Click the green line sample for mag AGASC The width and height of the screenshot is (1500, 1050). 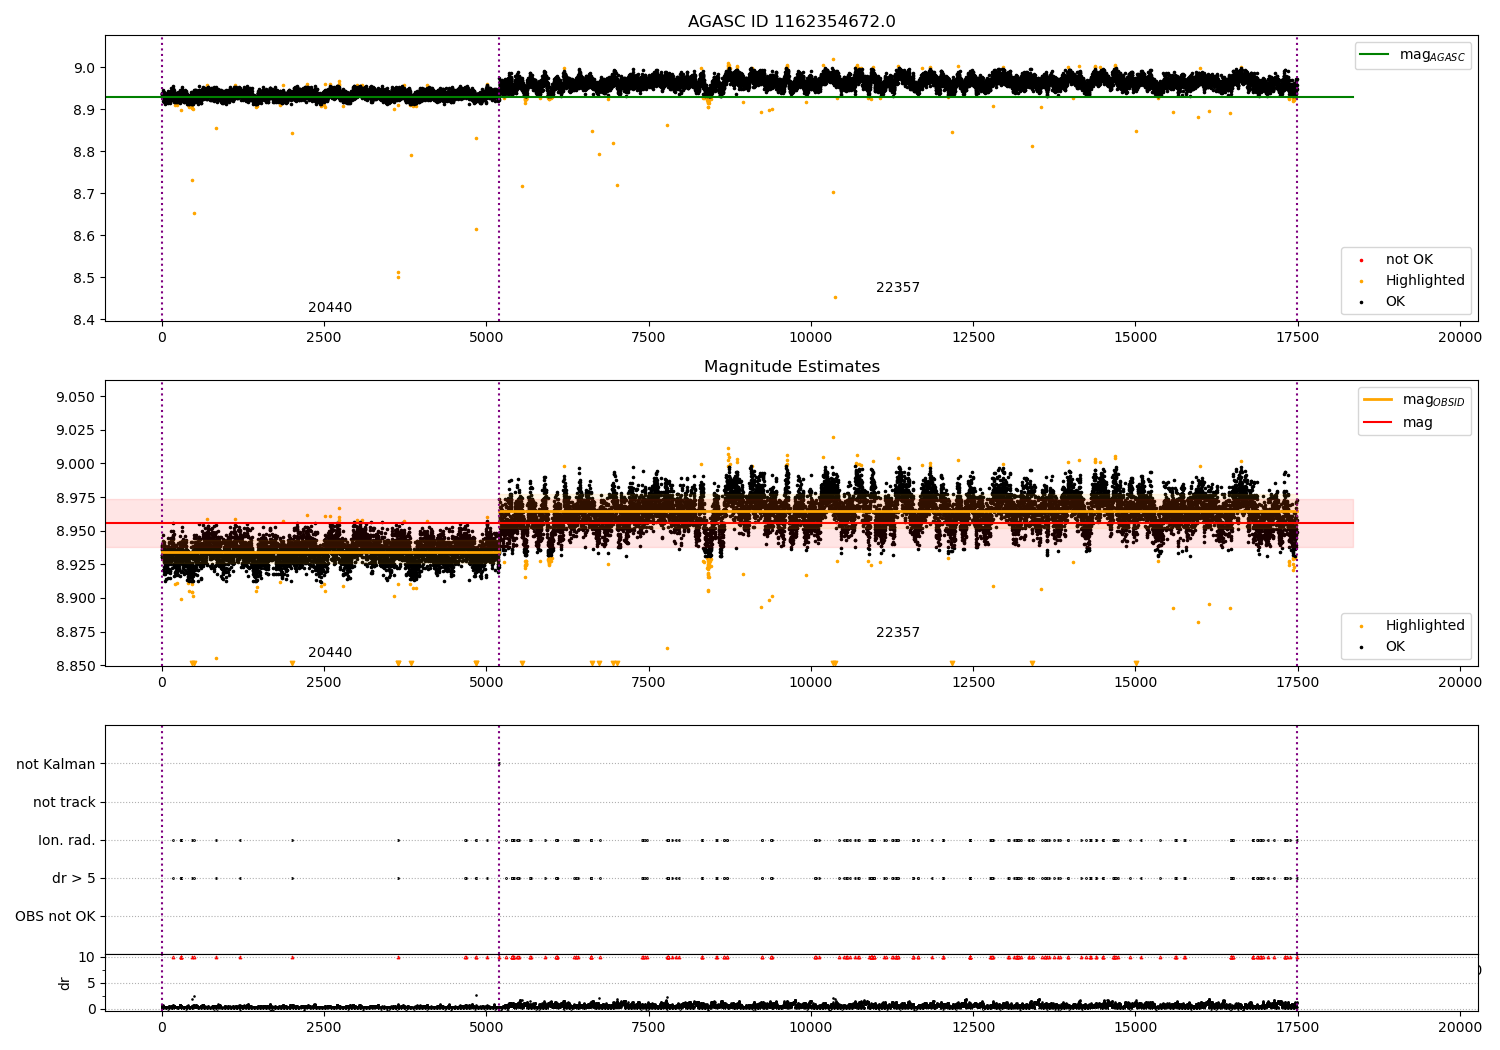coord(1375,55)
